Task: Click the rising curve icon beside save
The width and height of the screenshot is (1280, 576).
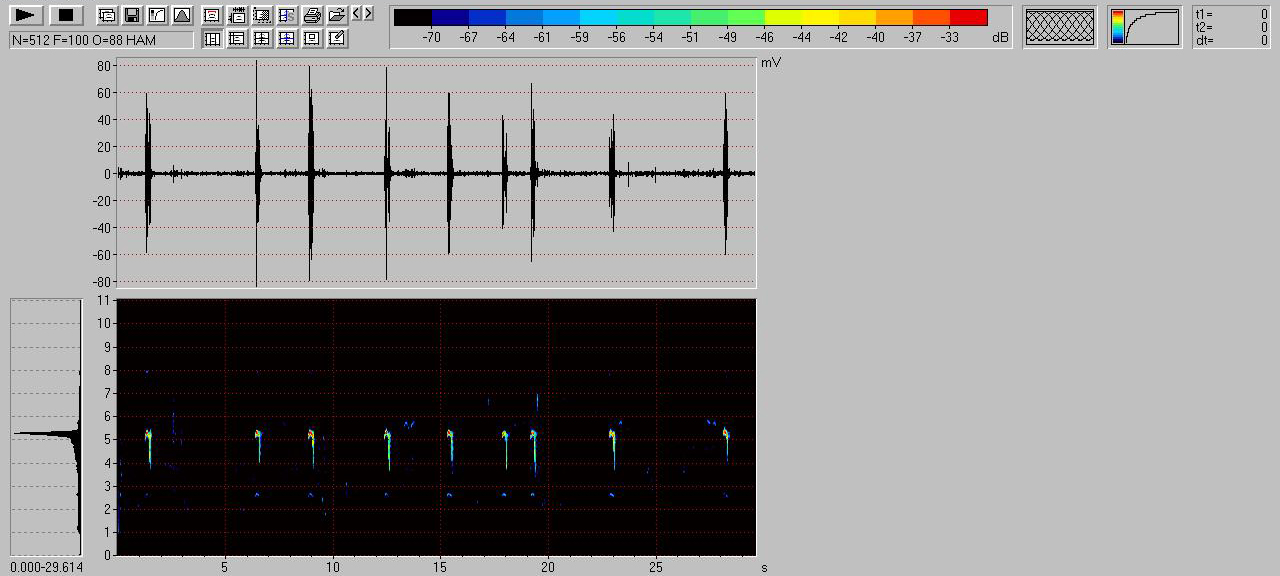Action: pos(156,15)
